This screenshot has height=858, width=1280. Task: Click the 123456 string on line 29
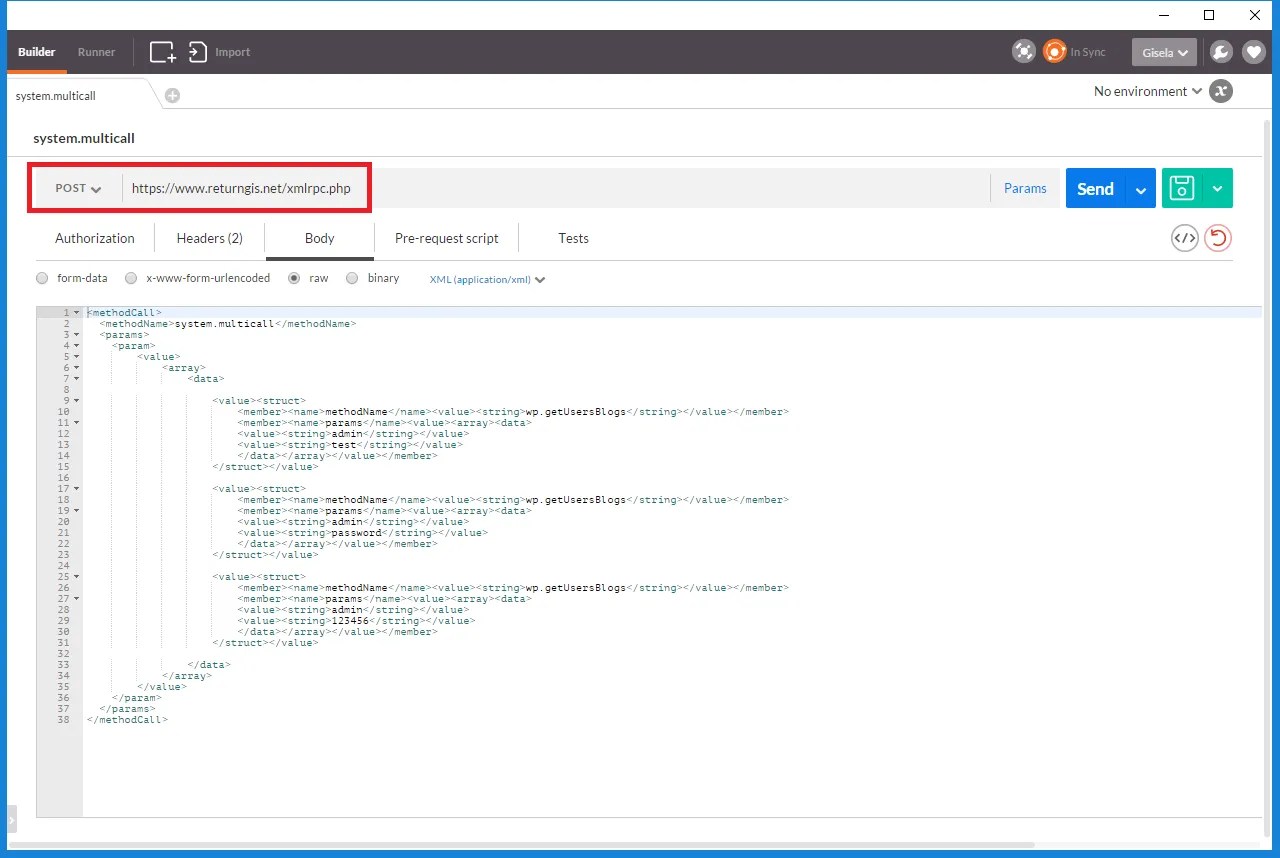point(350,621)
